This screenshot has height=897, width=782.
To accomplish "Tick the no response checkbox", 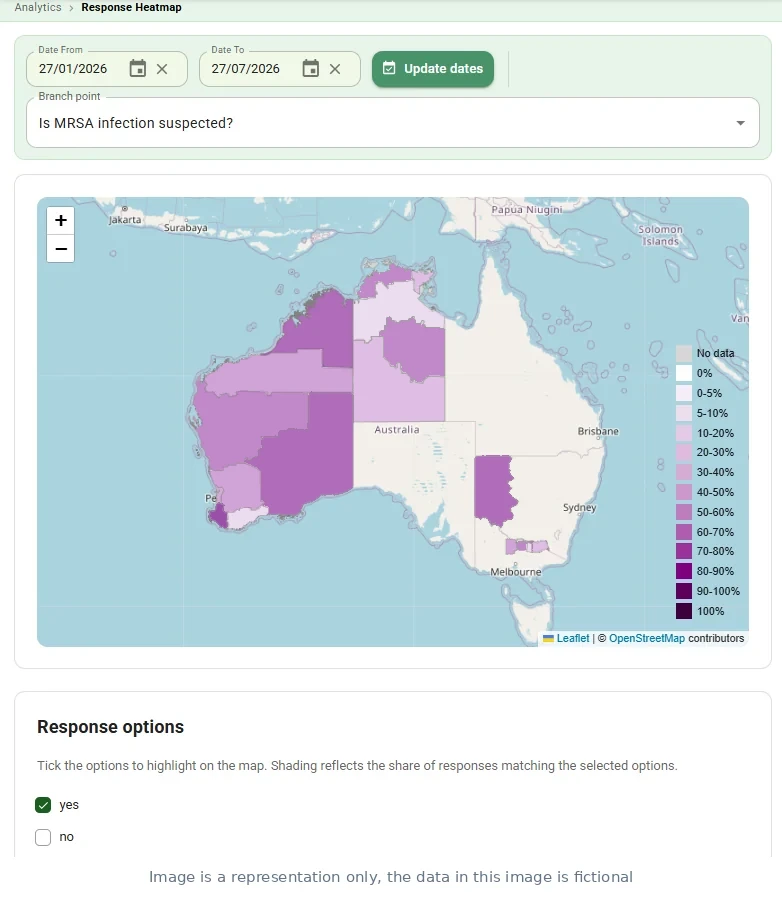I will 43,837.
